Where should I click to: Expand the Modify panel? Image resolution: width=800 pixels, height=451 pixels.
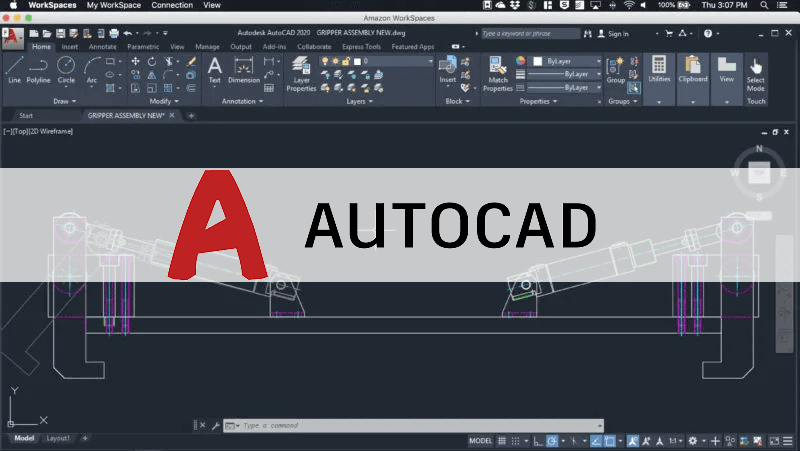click(x=164, y=101)
